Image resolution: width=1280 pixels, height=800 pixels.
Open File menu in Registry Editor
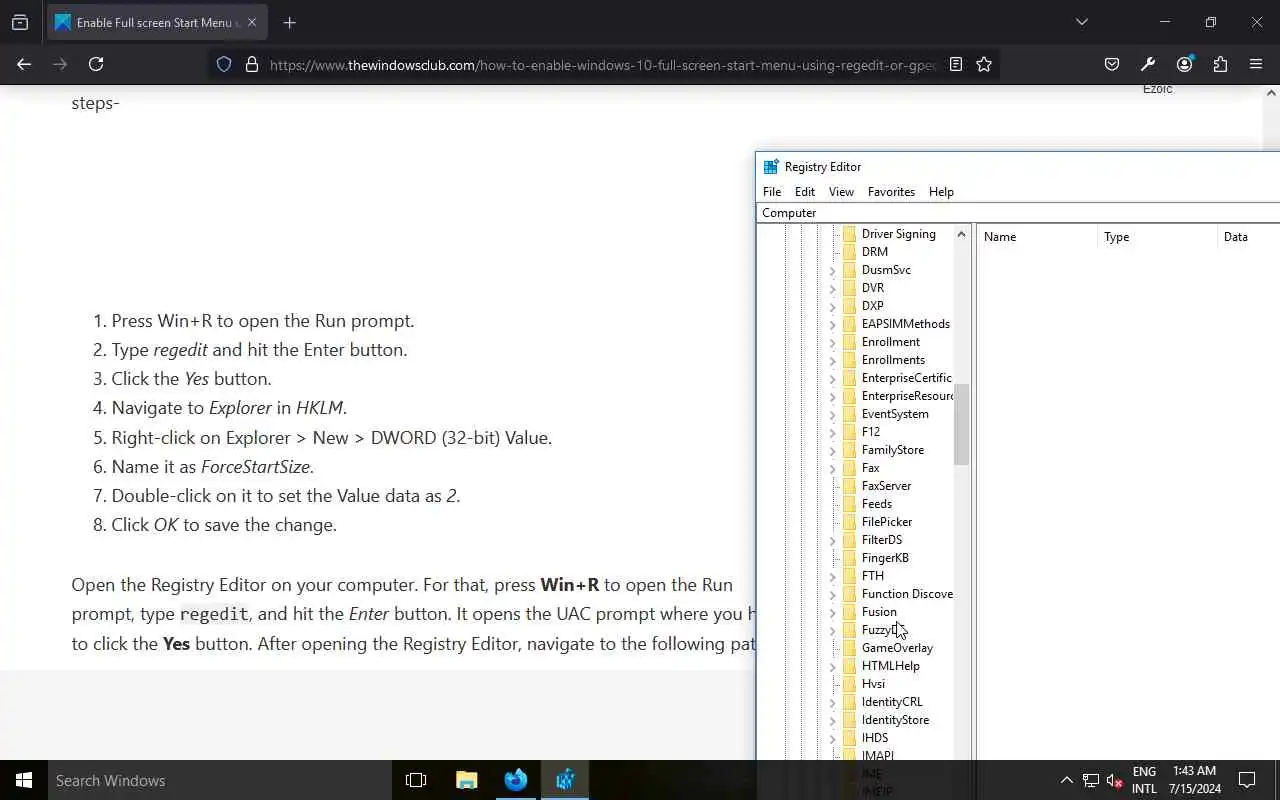click(772, 192)
